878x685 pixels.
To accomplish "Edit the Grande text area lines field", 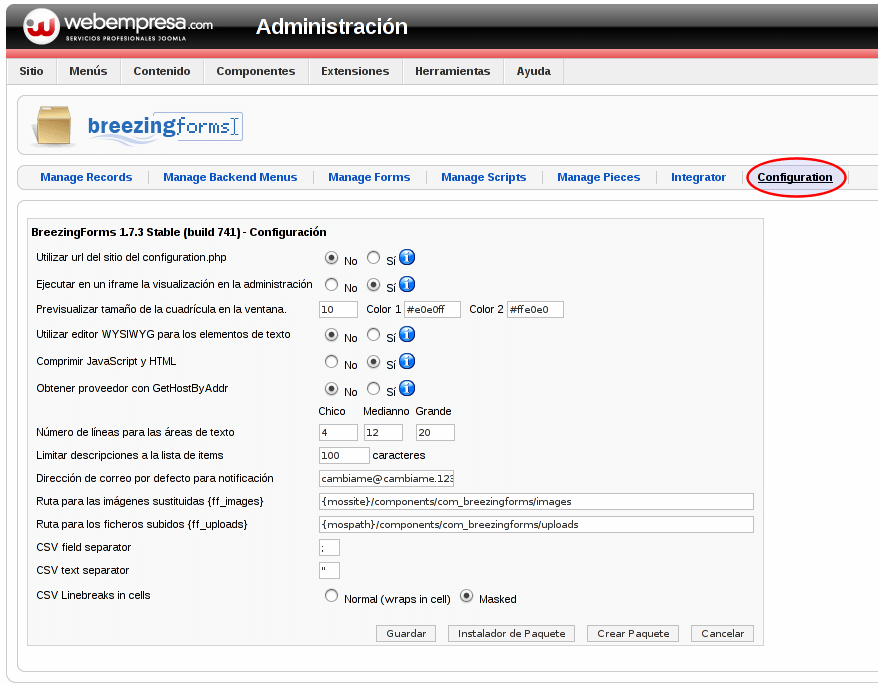I will click(435, 432).
